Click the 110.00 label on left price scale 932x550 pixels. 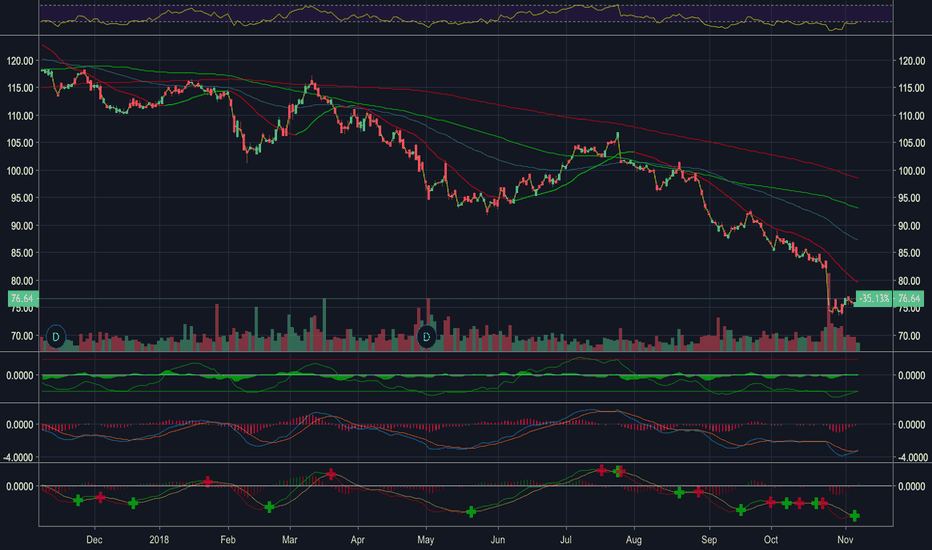(x=20, y=116)
